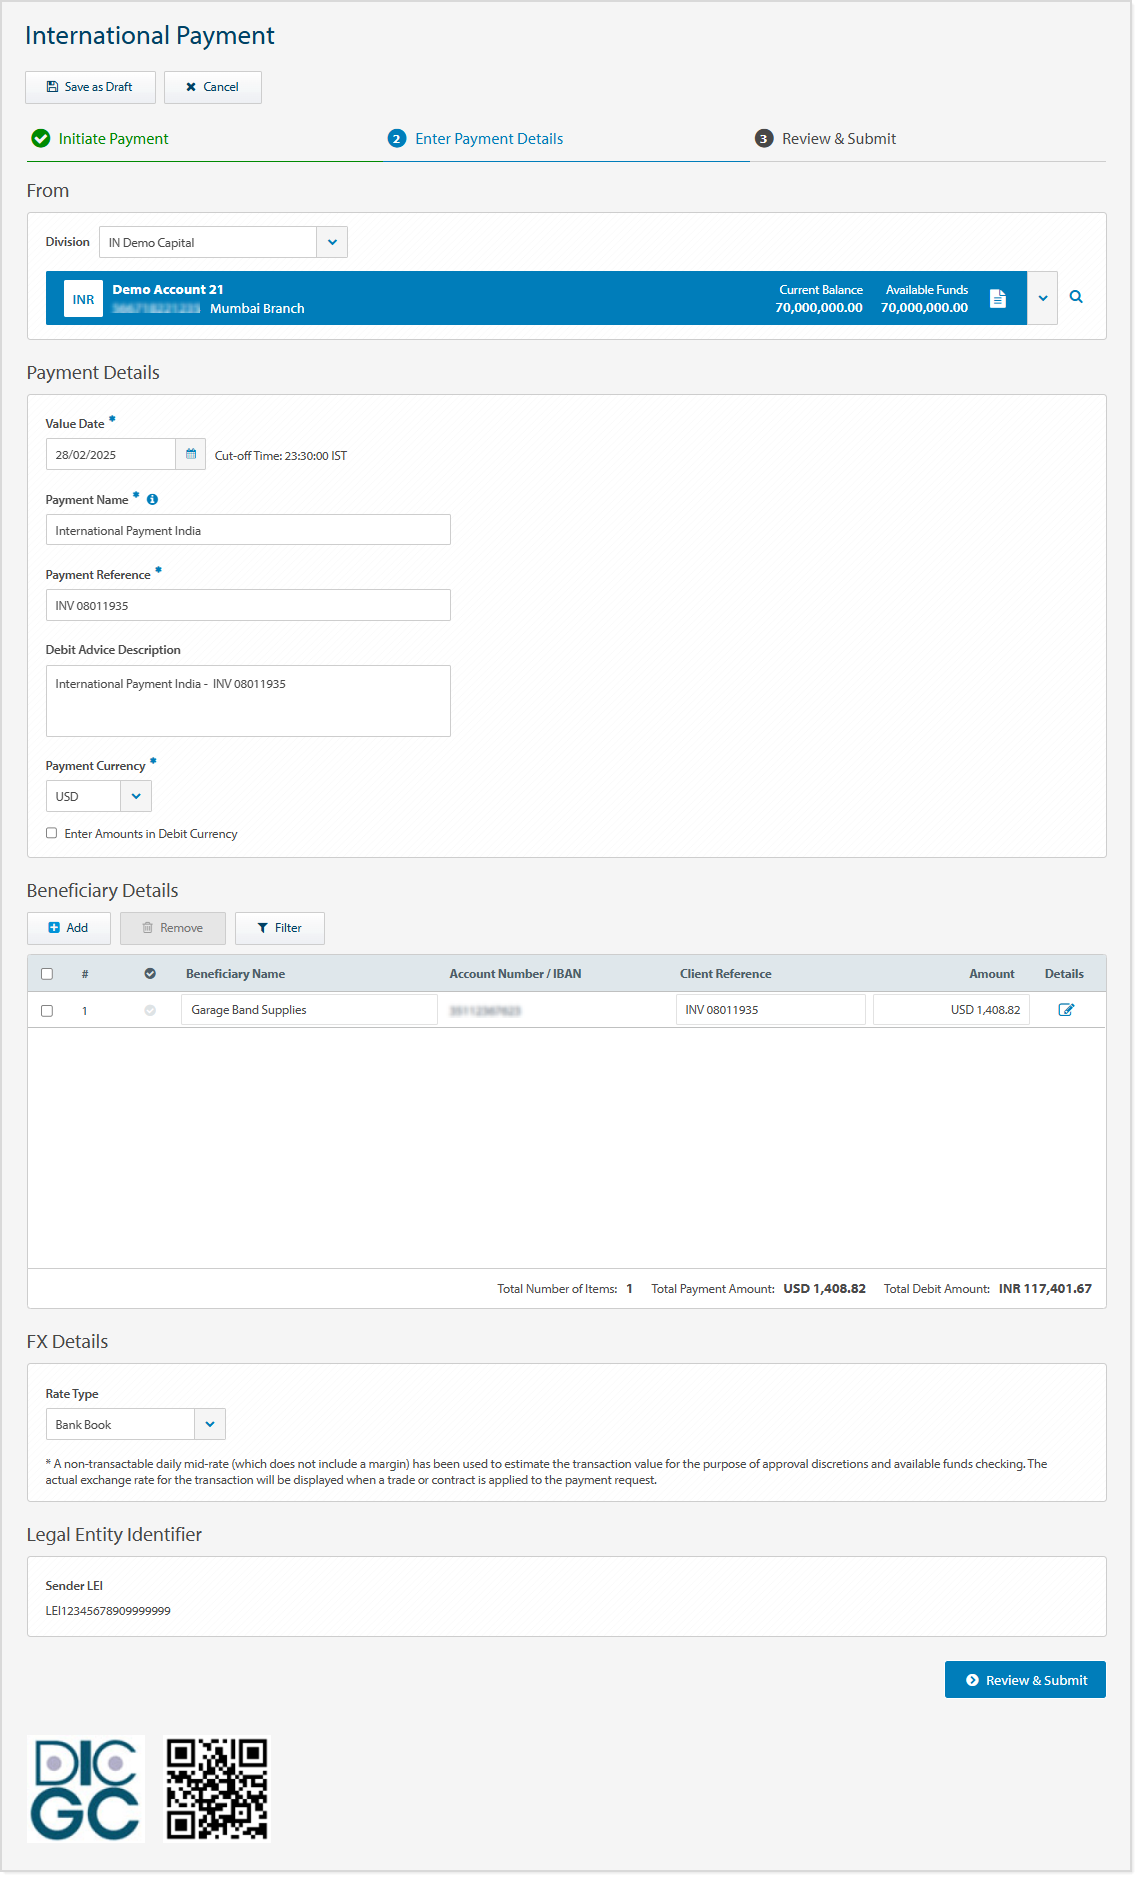
Task: Expand the Rate Type Bank Book dropdown
Action: pos(210,1424)
